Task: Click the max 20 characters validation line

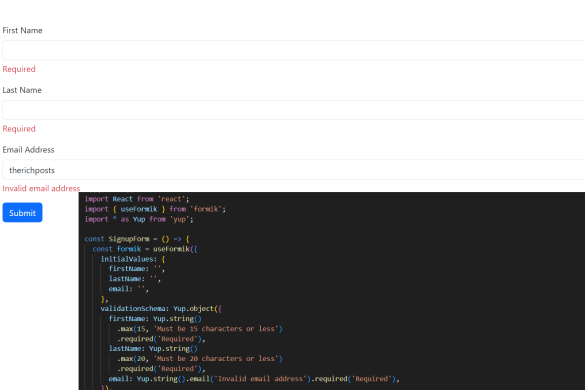Action: click(x=200, y=359)
